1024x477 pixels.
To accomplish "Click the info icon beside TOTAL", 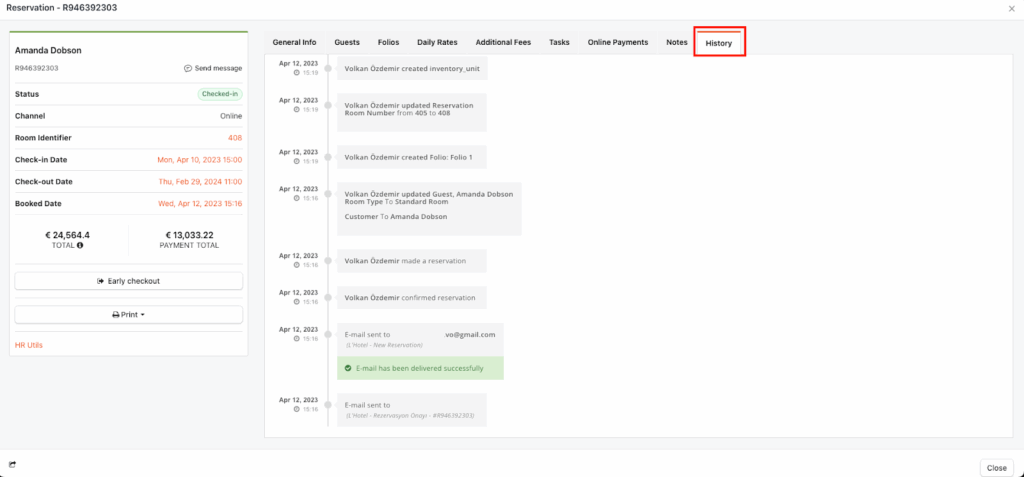I will [80, 245].
